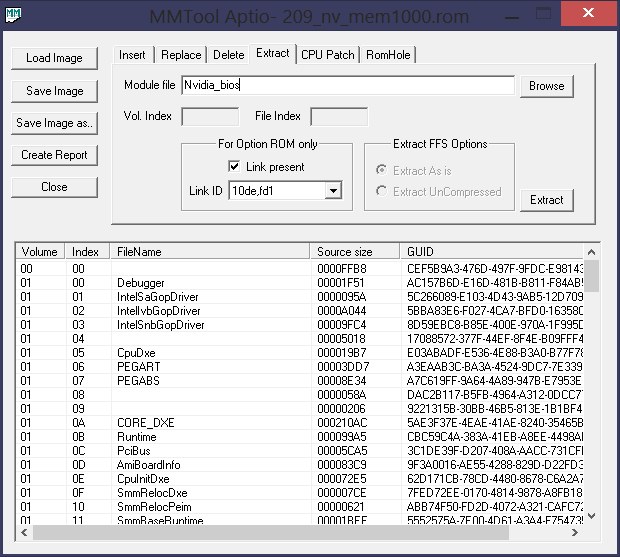Open the RomHole tab
This screenshot has width=620, height=557.
[x=388, y=55]
